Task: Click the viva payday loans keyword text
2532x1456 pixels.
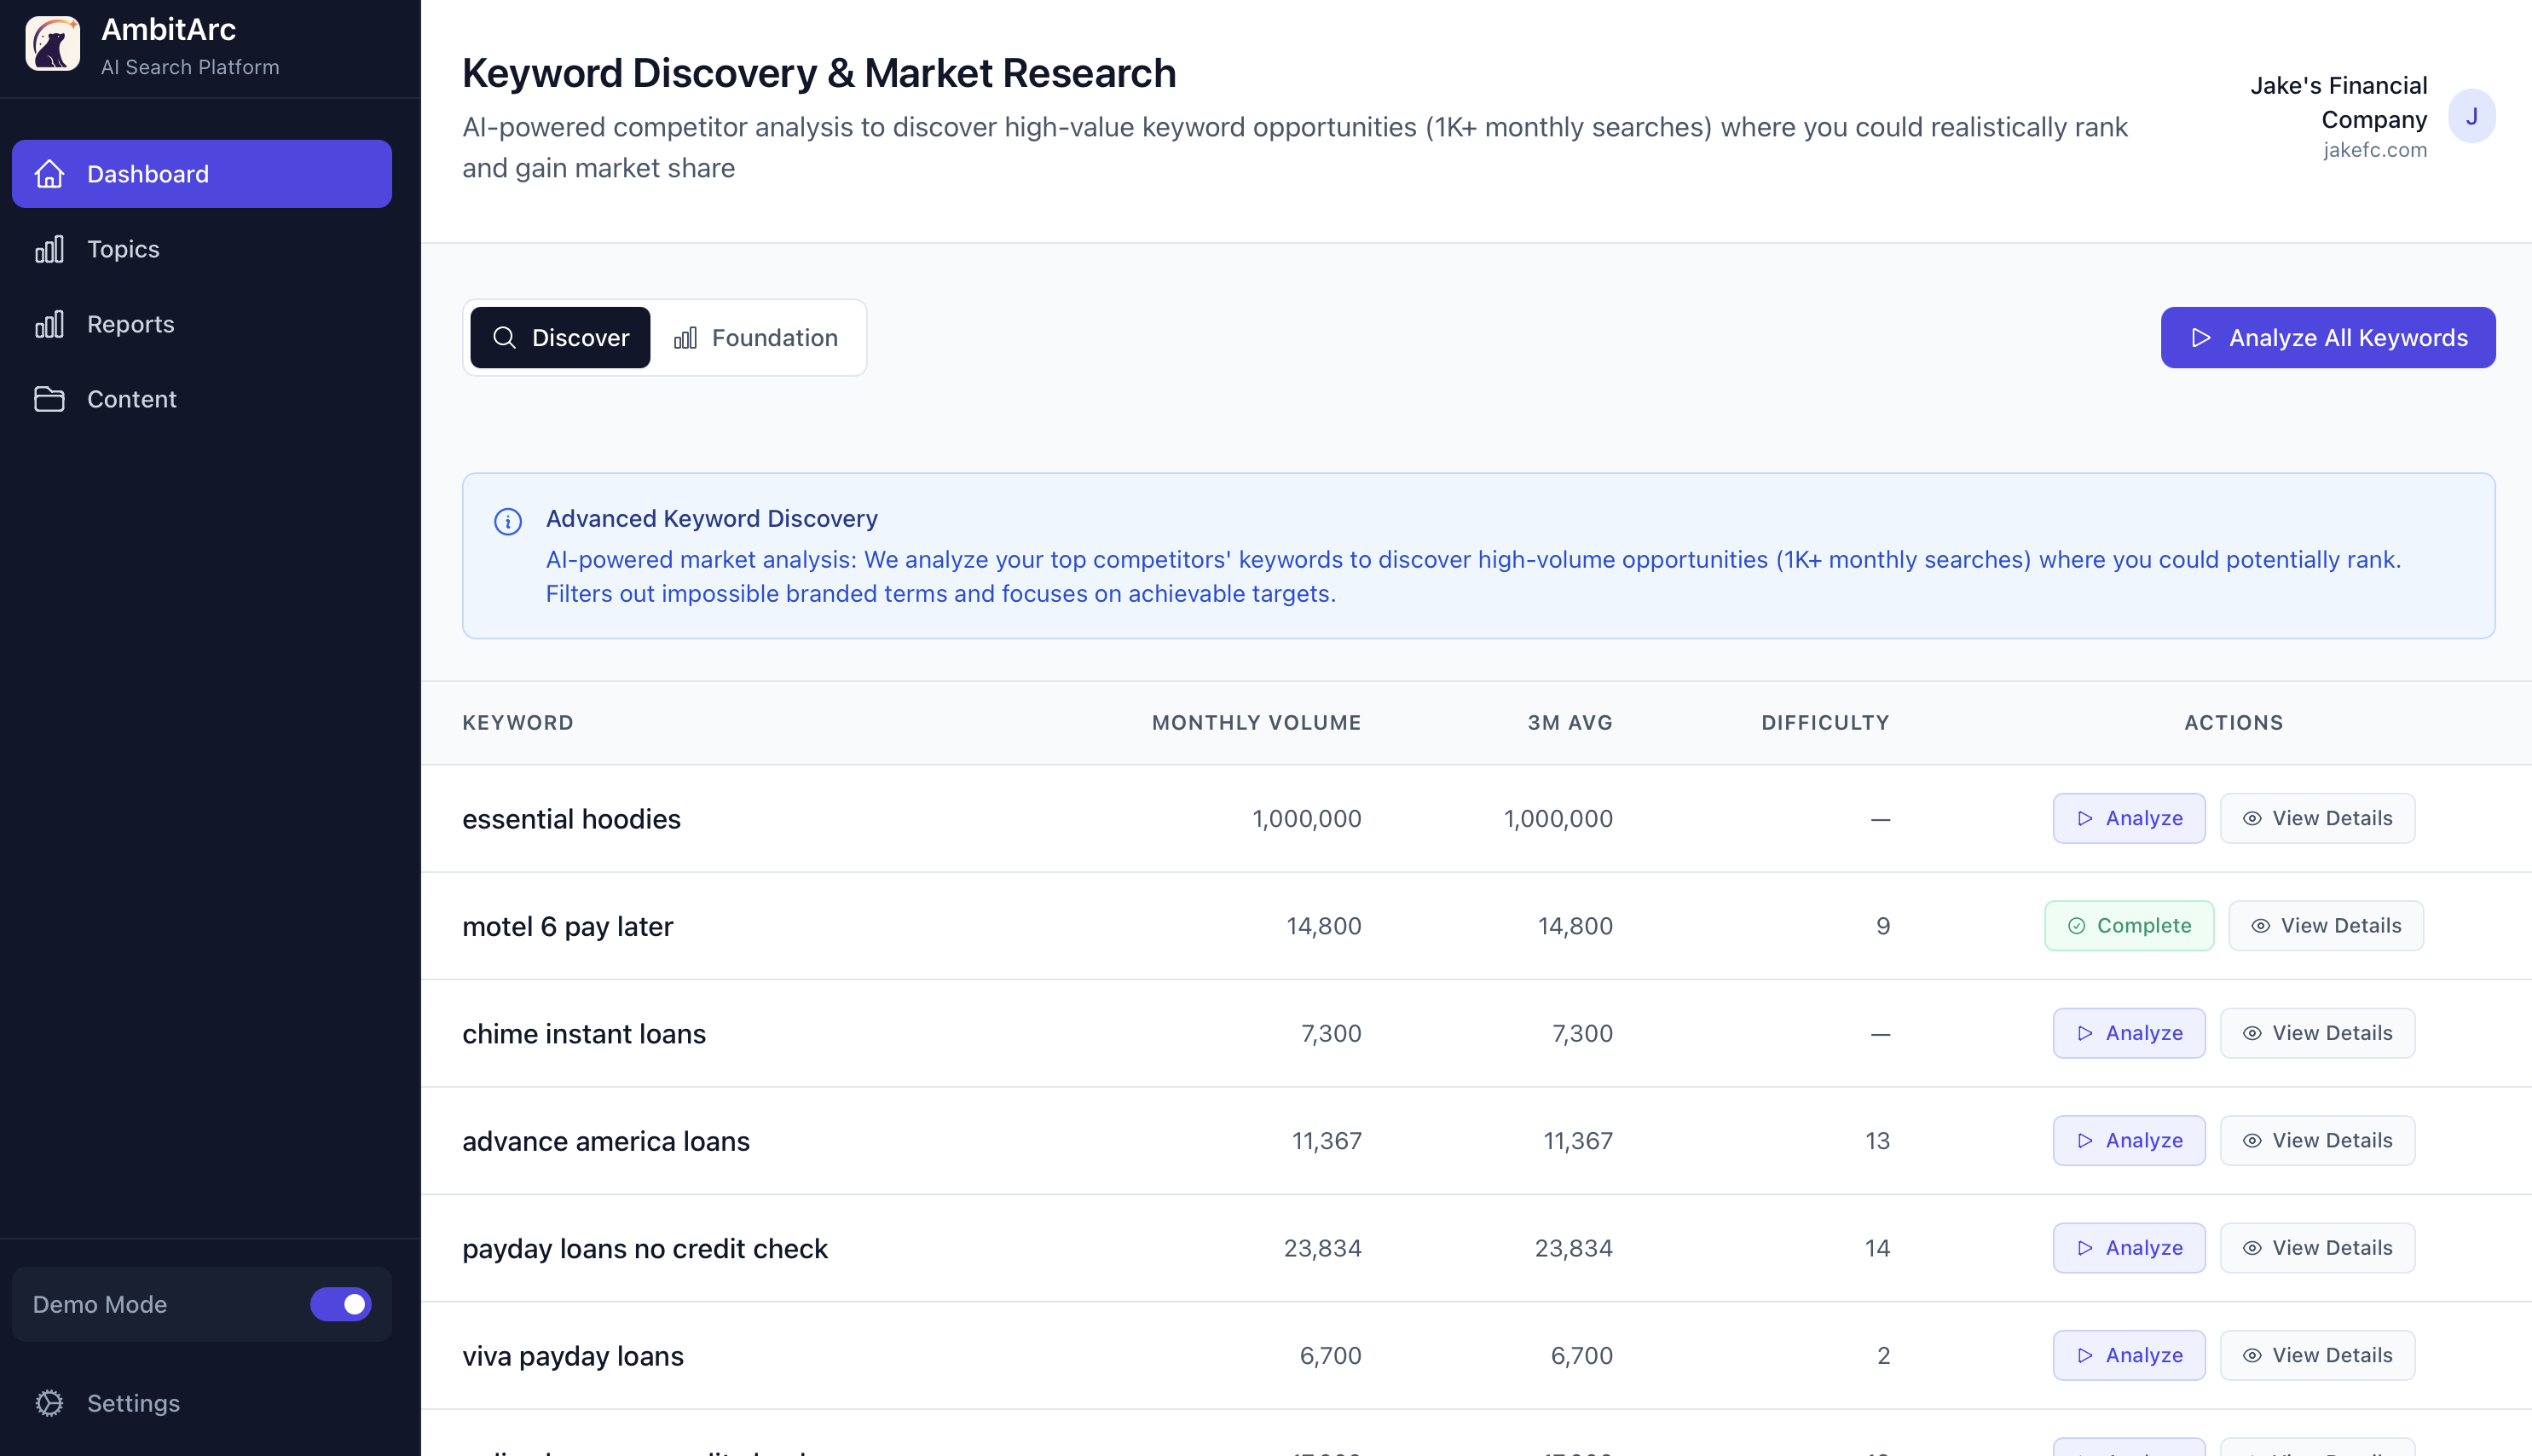Action: pyautogui.click(x=573, y=1356)
